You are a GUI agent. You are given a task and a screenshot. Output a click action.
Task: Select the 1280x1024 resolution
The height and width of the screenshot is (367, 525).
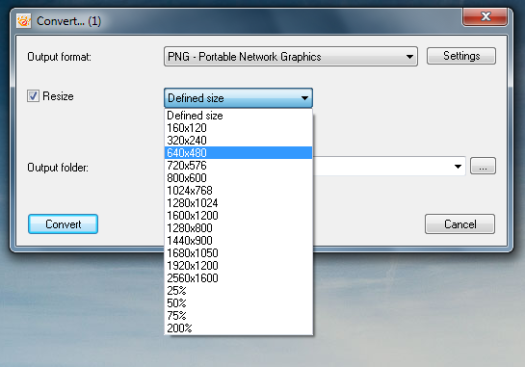pyautogui.click(x=238, y=203)
